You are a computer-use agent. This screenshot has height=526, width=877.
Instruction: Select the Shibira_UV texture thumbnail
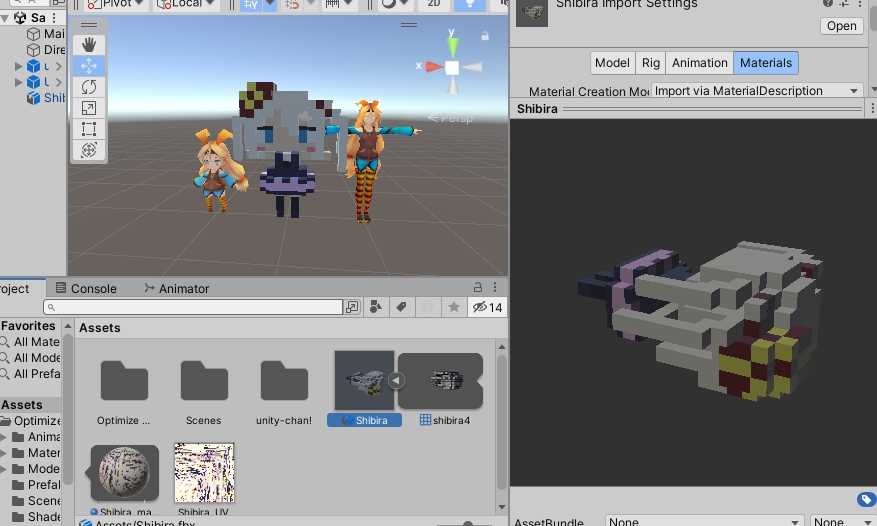[204, 473]
